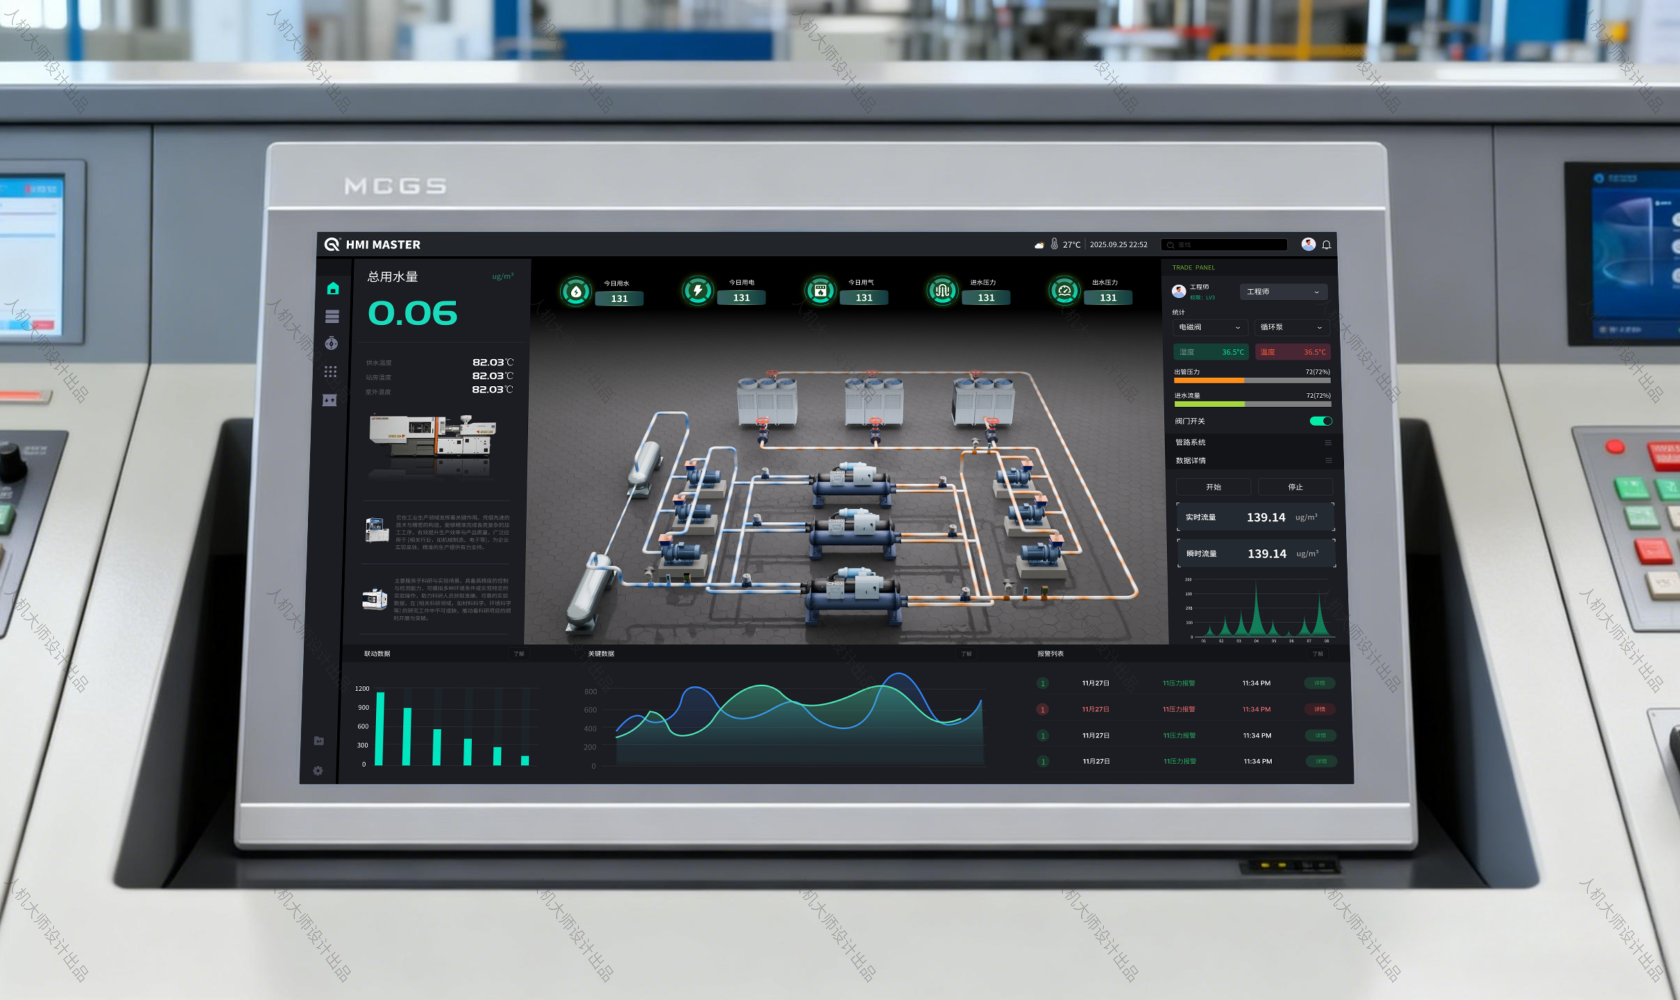Expand the 循环泵 dropdown

(1290, 327)
